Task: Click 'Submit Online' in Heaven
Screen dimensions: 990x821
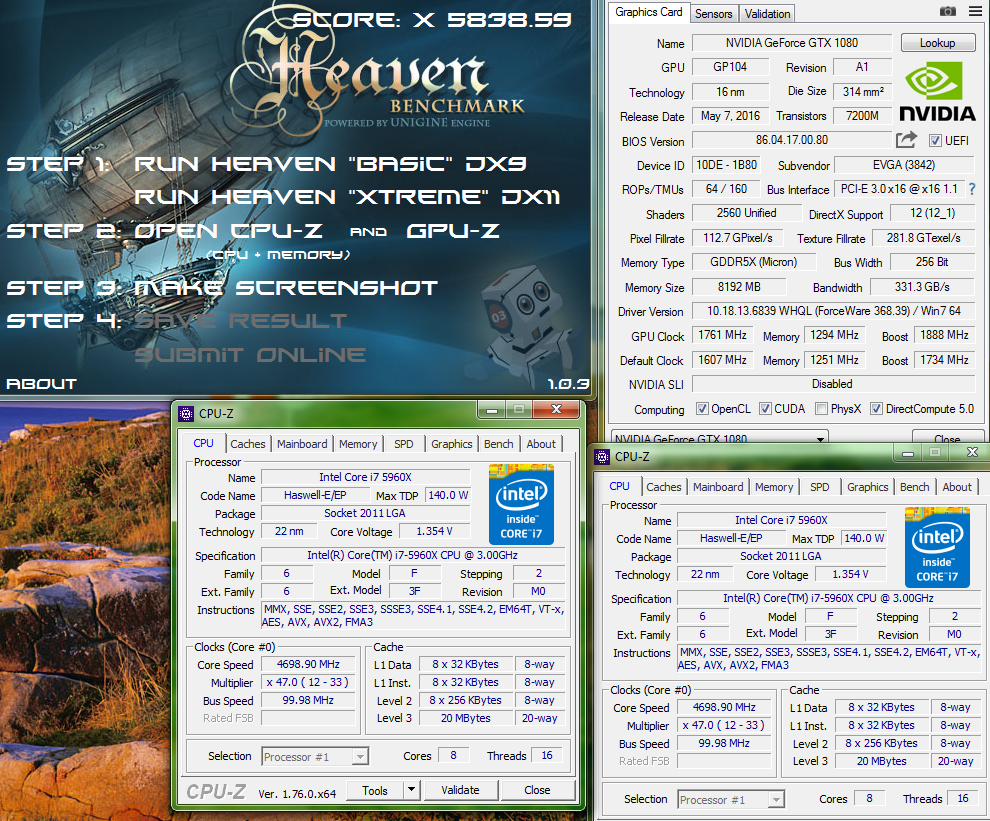Action: click(249, 355)
